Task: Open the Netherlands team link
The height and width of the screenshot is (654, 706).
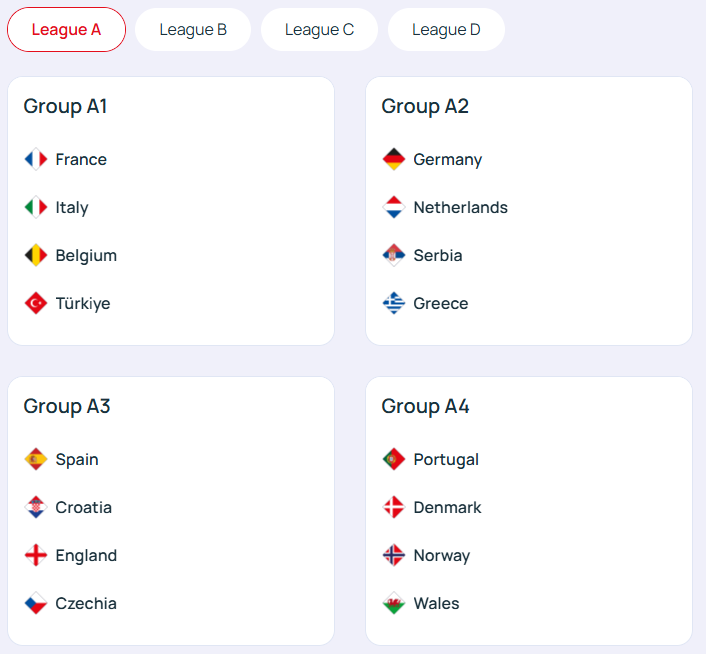Action: (x=460, y=207)
